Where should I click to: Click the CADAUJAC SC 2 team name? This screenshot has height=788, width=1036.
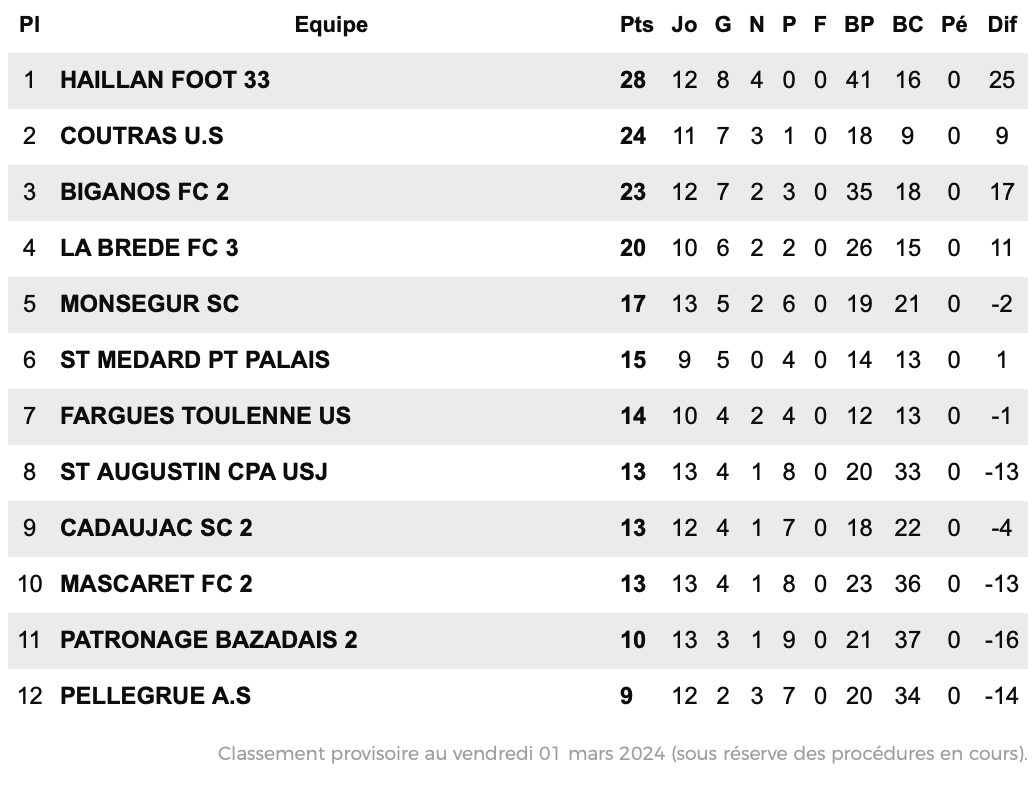pyautogui.click(x=156, y=528)
